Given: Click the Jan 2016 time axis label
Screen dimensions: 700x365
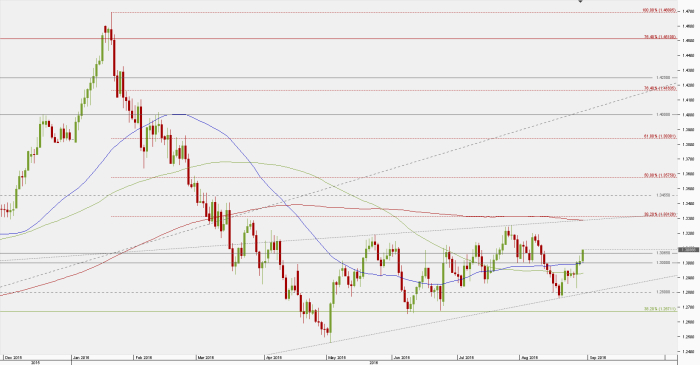Looking at the screenshot, I should coord(81,357).
